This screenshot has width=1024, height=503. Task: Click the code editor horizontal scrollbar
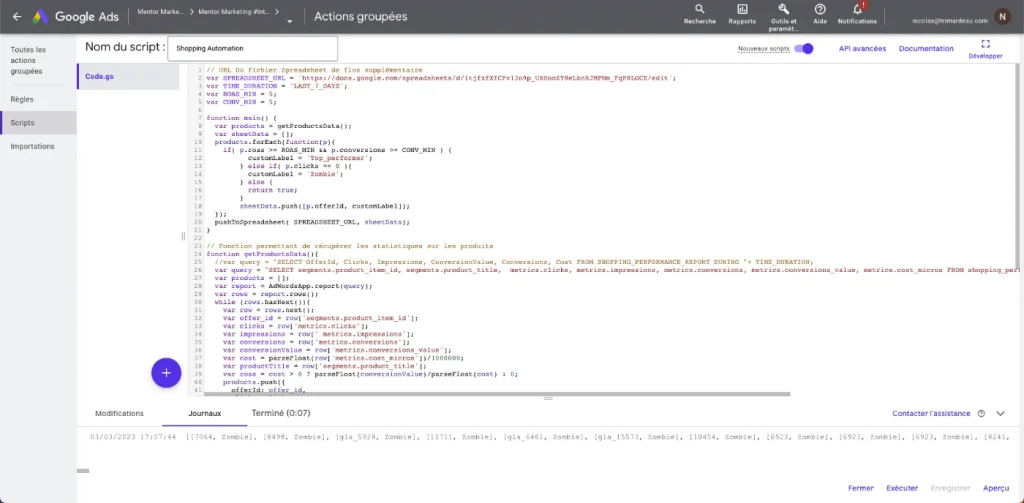tap(497, 394)
